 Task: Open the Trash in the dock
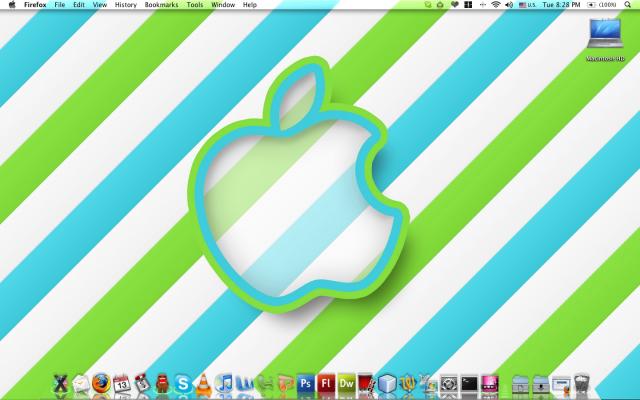point(582,384)
